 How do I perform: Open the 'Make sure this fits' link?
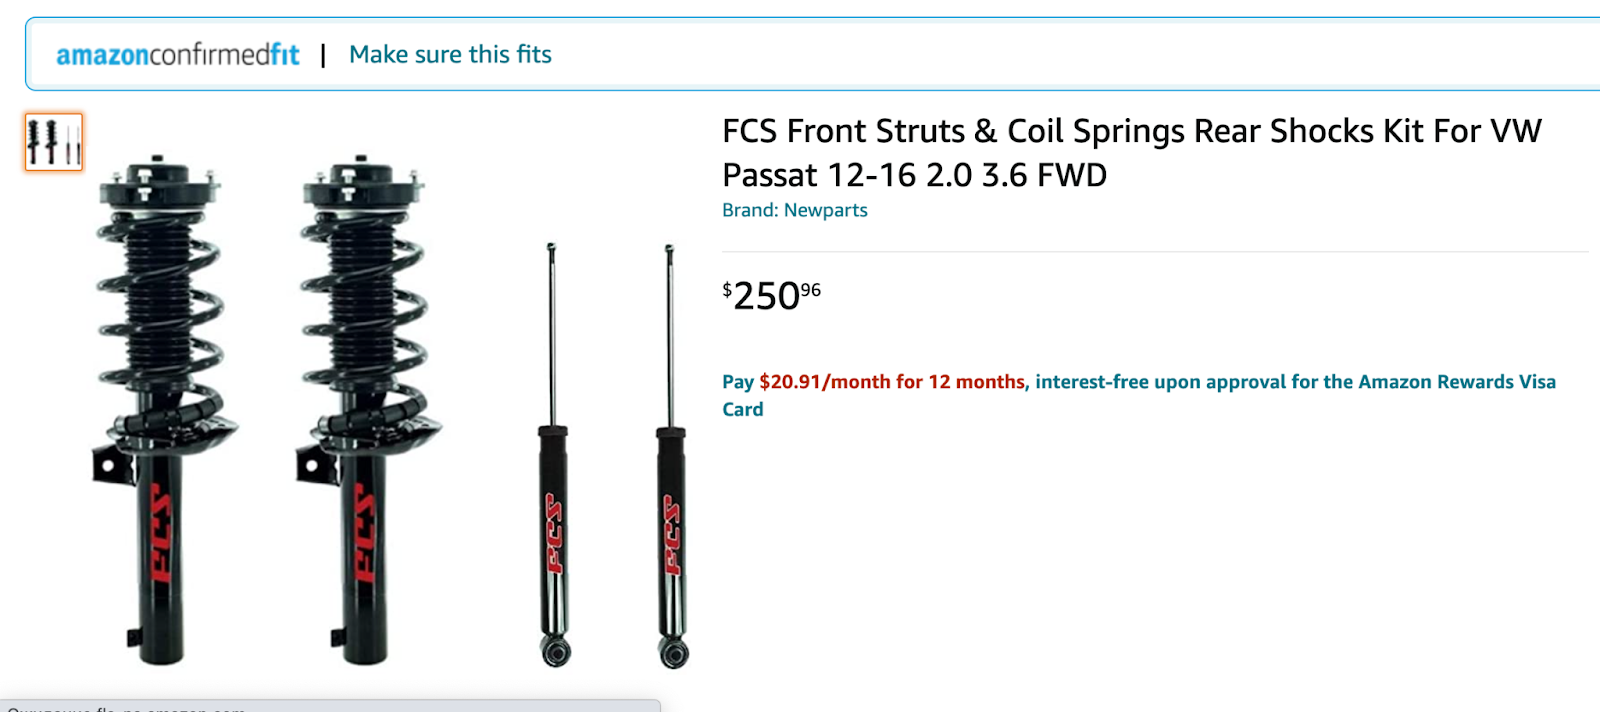pos(450,54)
